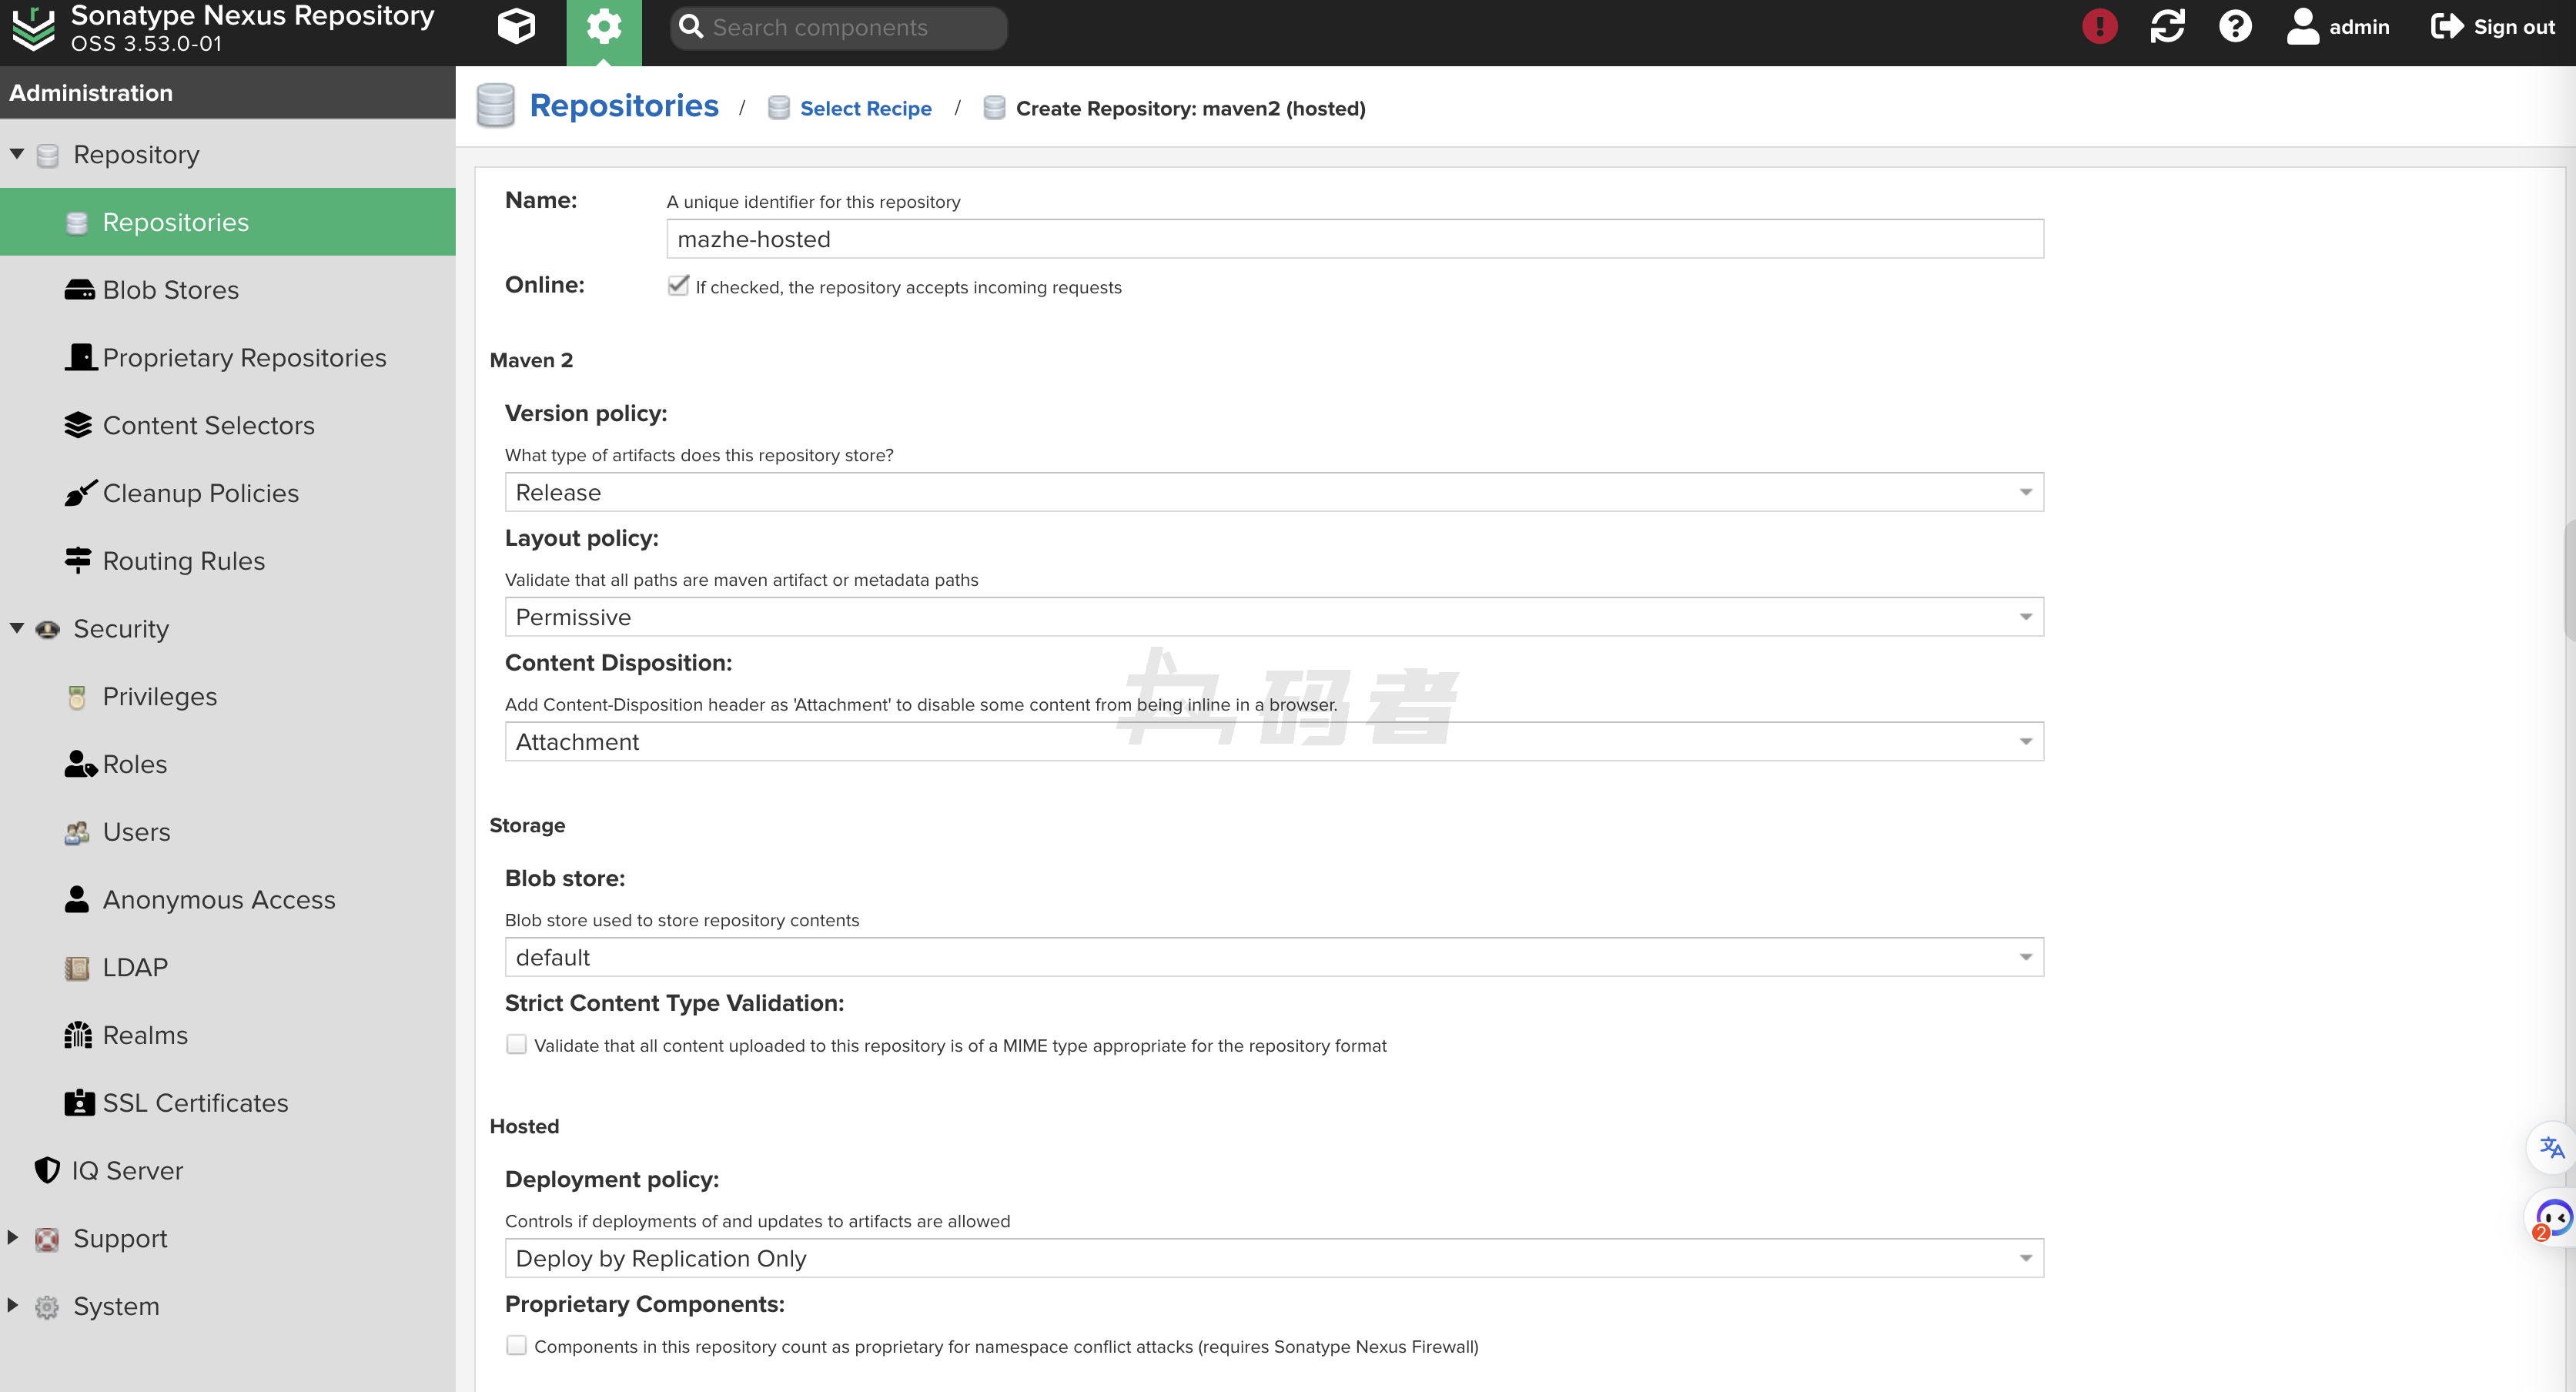Open Blob Stores in sidebar
Screen dimensions: 2576x1392
[170, 290]
